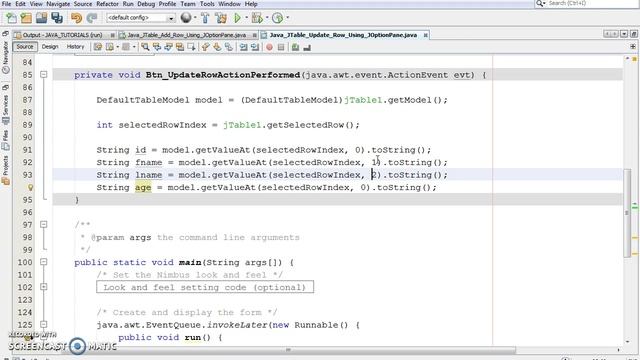Open the Navigate menu

(x=58, y=4)
